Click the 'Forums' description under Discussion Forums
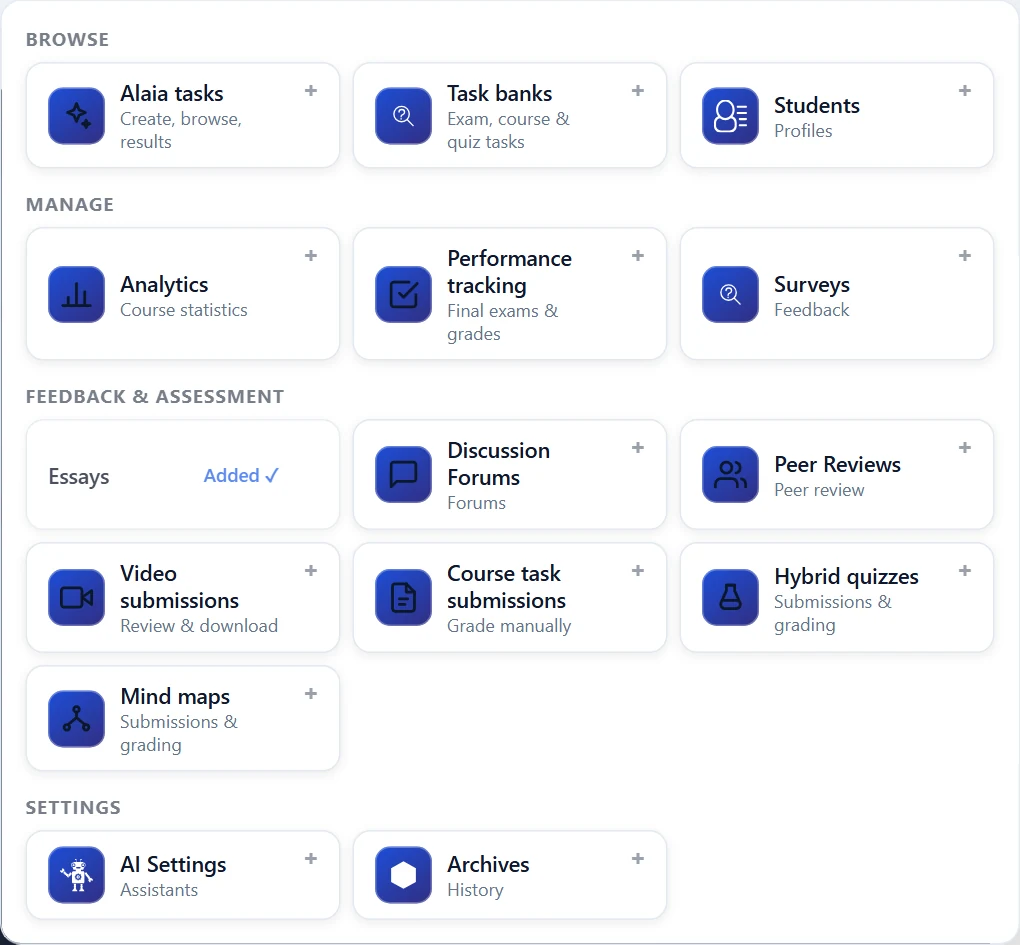 [476, 503]
